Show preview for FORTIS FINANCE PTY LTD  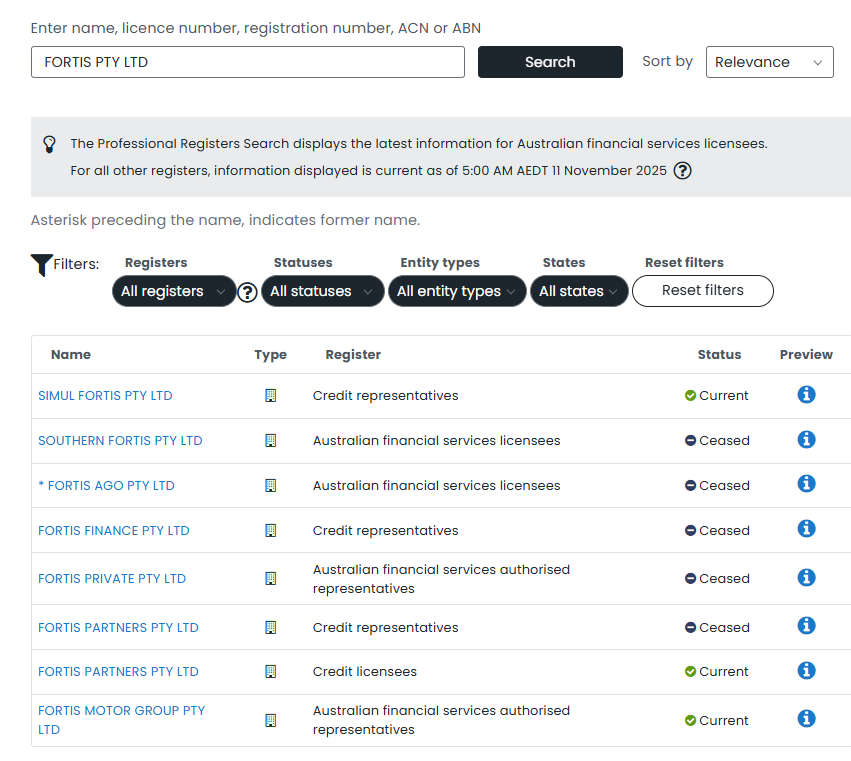(x=806, y=529)
